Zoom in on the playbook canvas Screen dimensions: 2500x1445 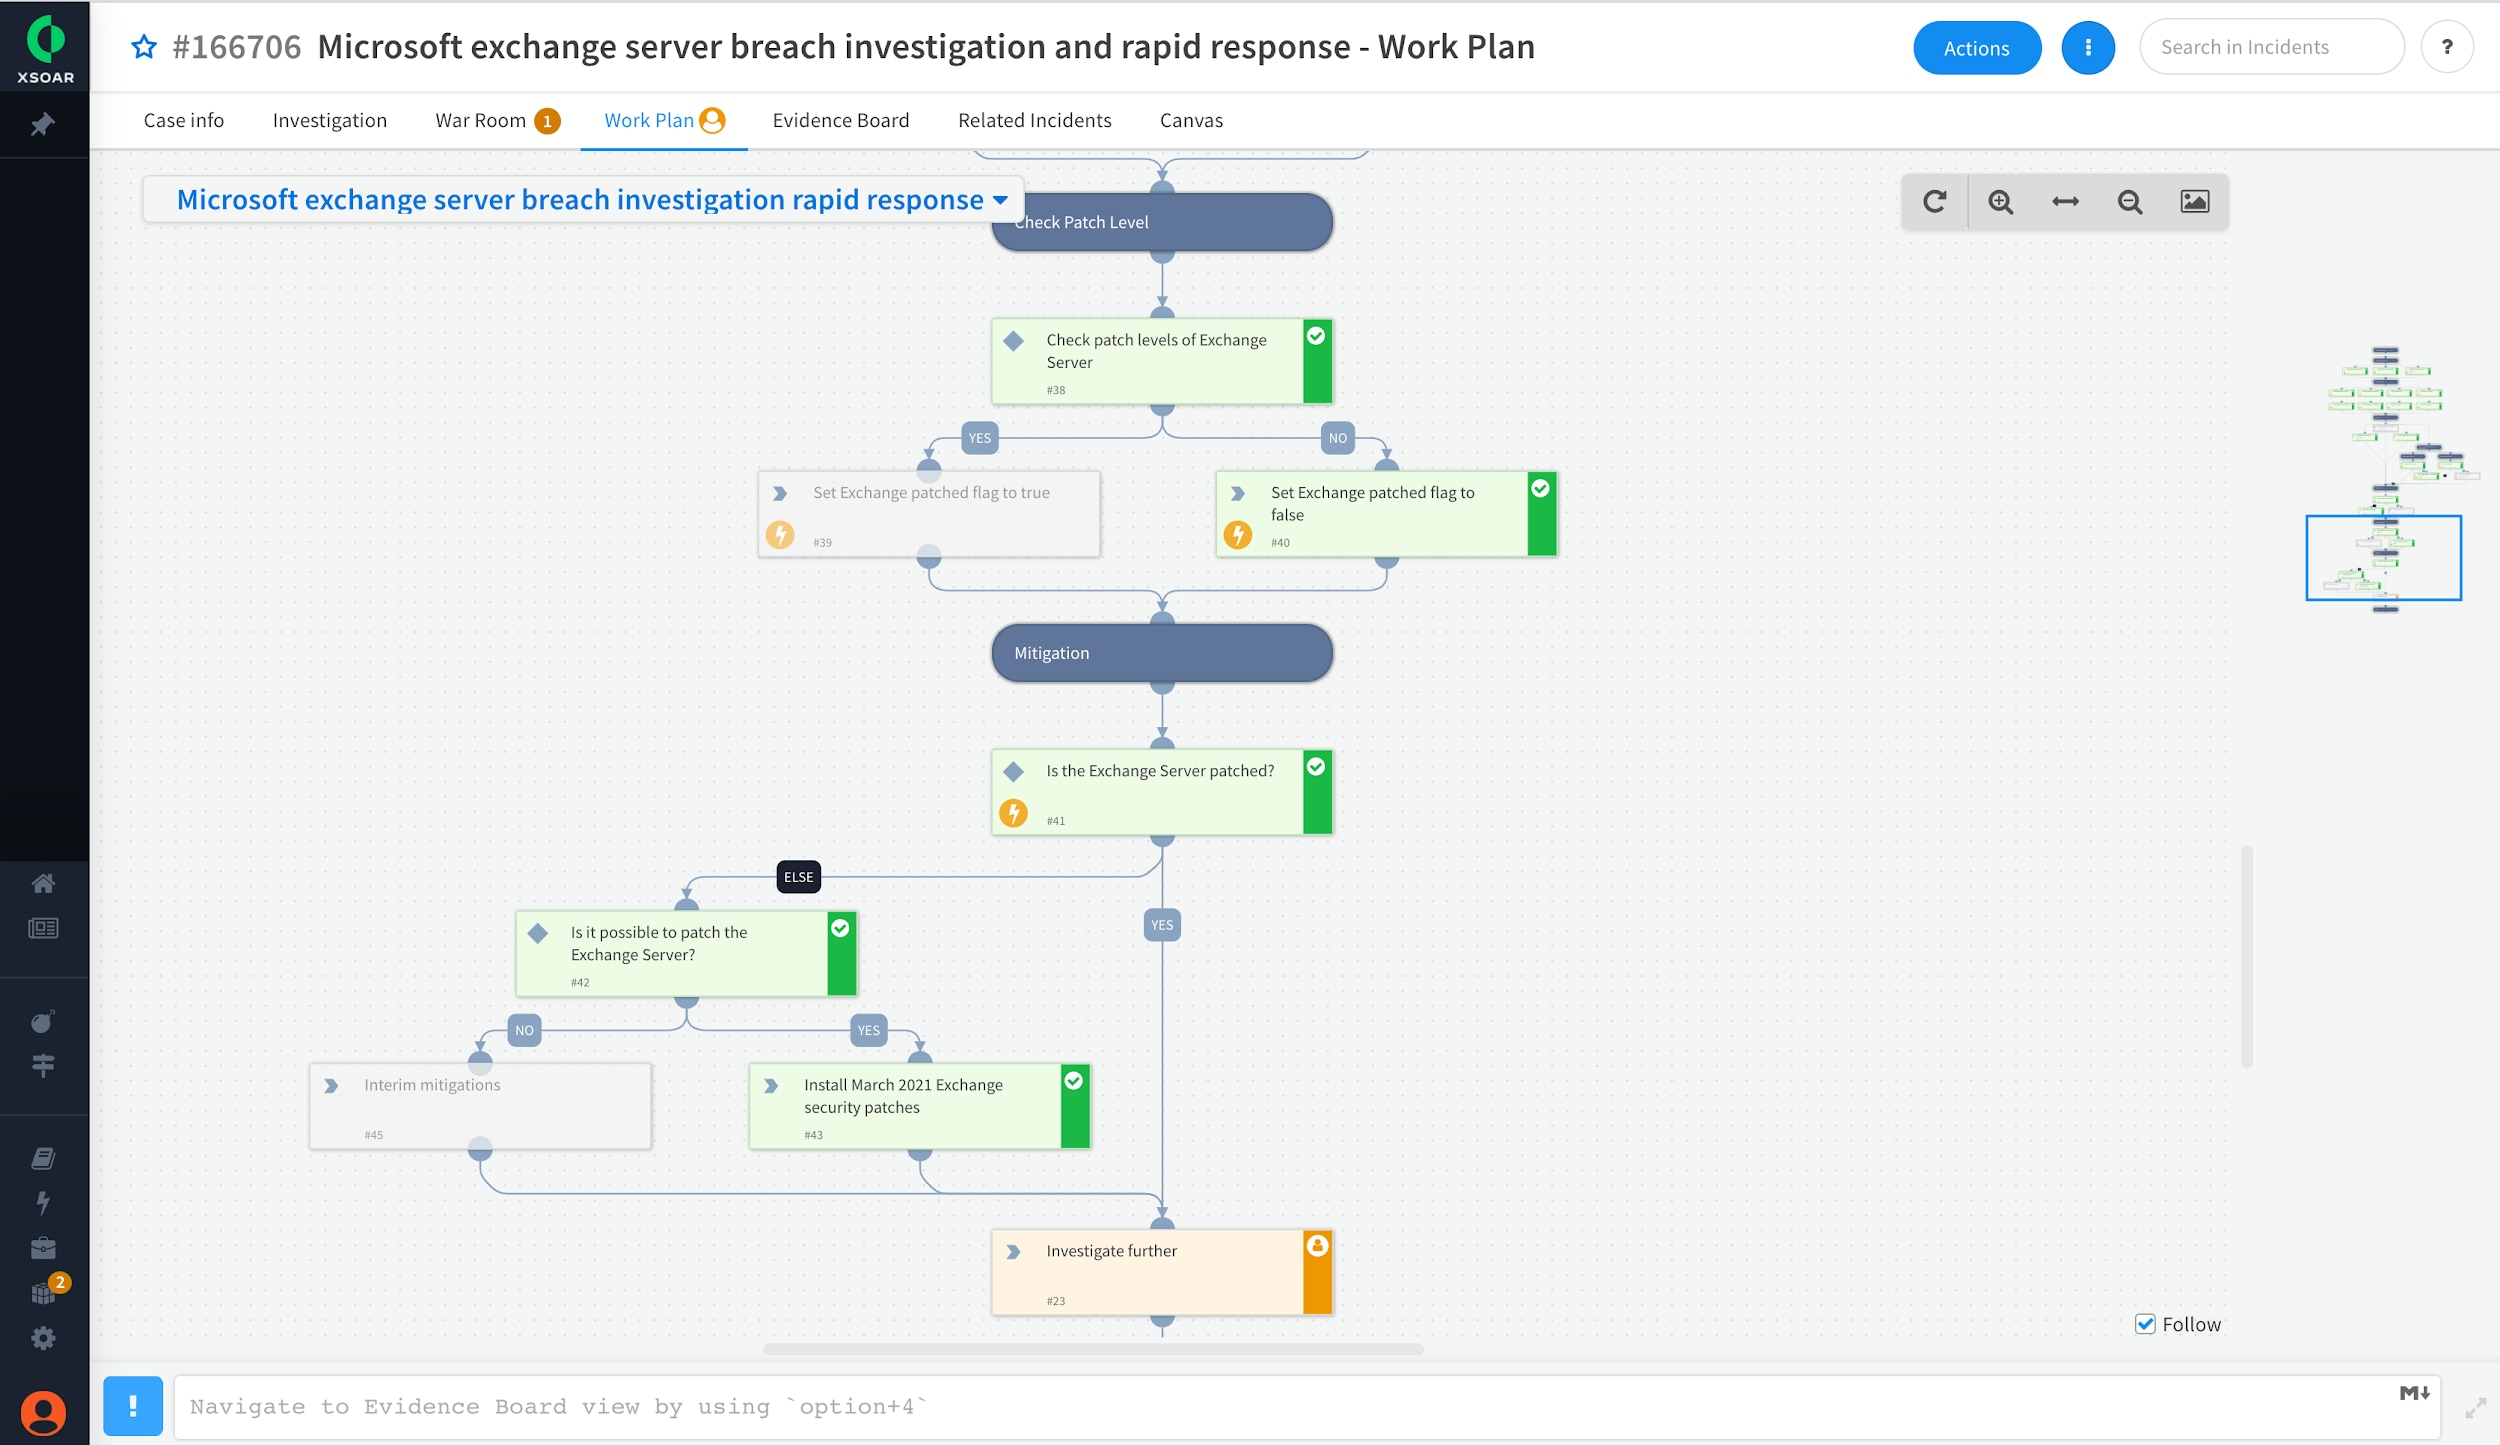click(x=2000, y=201)
